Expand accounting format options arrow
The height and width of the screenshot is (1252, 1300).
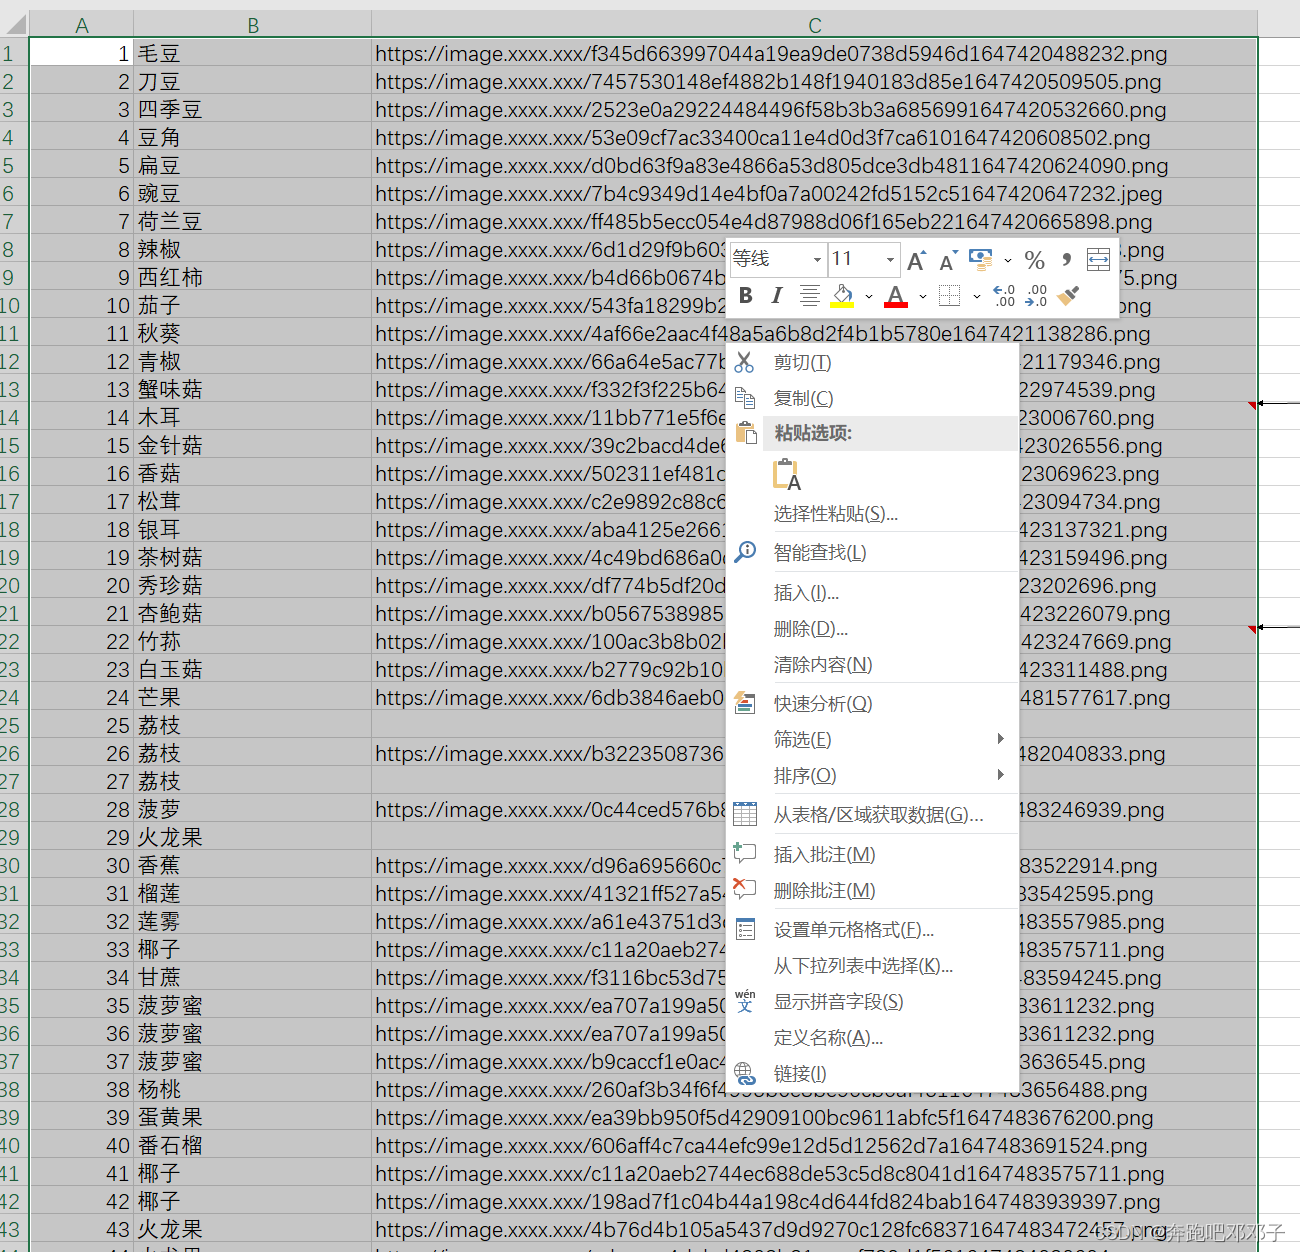coord(1008,261)
